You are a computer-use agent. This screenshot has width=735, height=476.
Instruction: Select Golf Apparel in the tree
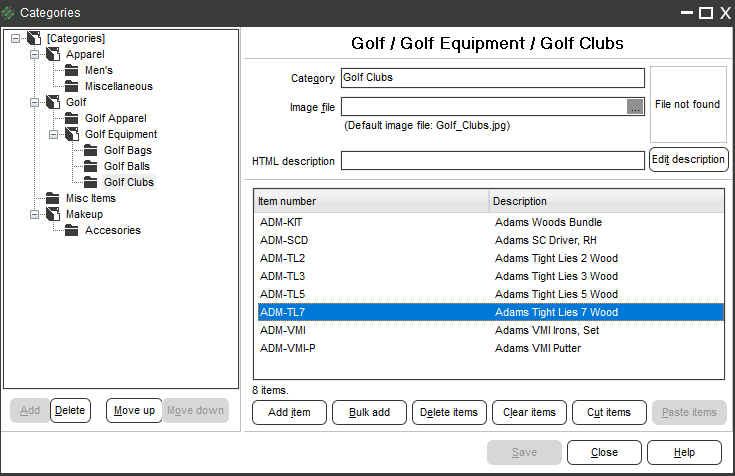(x=116, y=118)
